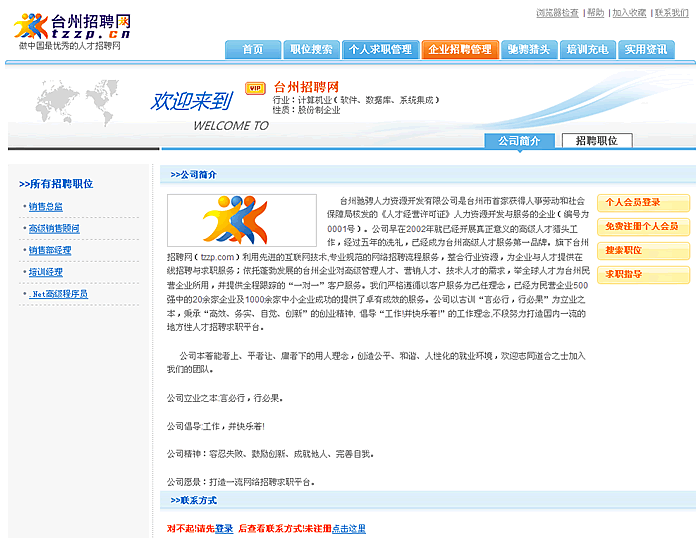
Task: Switch to the 公司简介 tab
Action: pyautogui.click(x=519, y=141)
